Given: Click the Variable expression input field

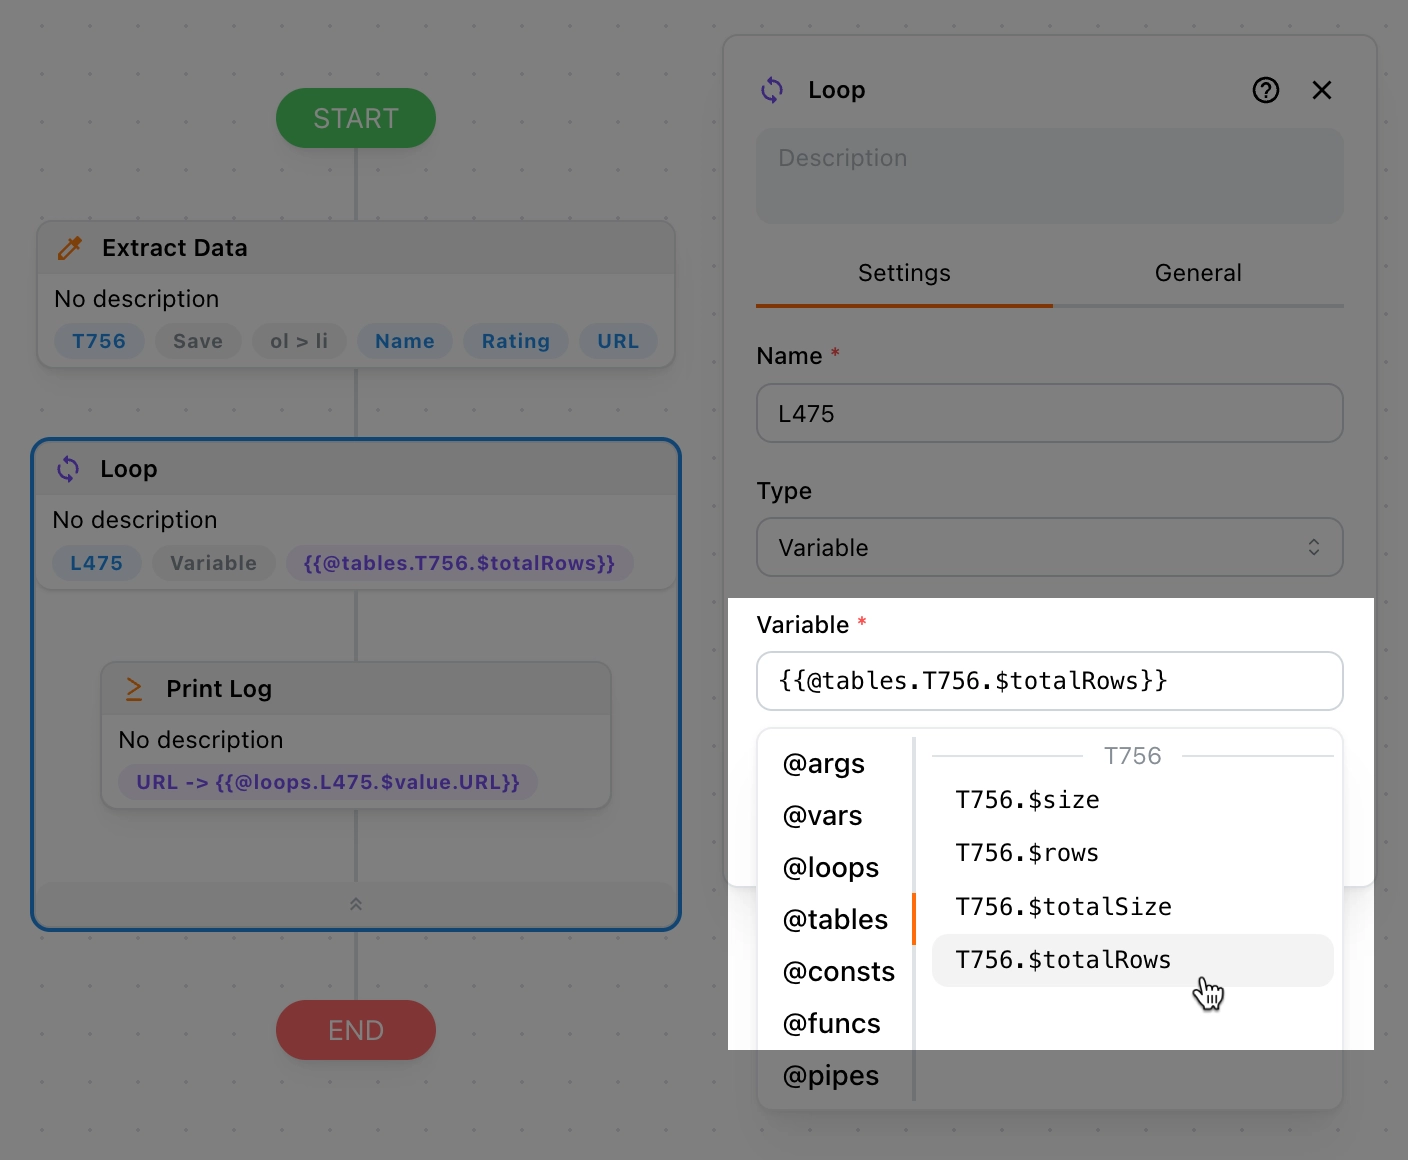Looking at the screenshot, I should 1049,681.
